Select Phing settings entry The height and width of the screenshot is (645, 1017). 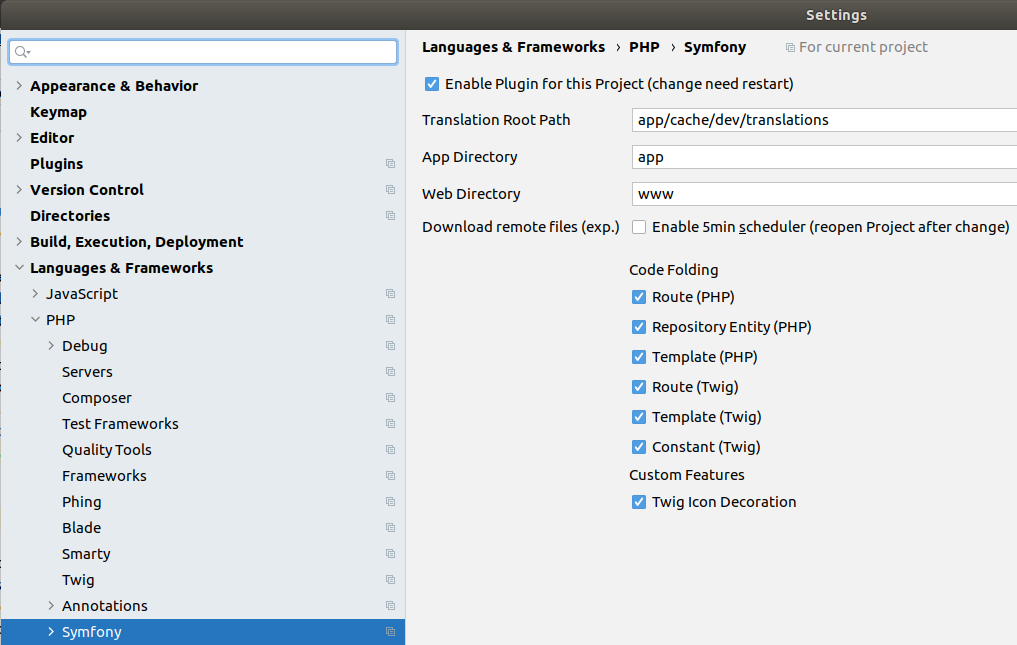81,502
